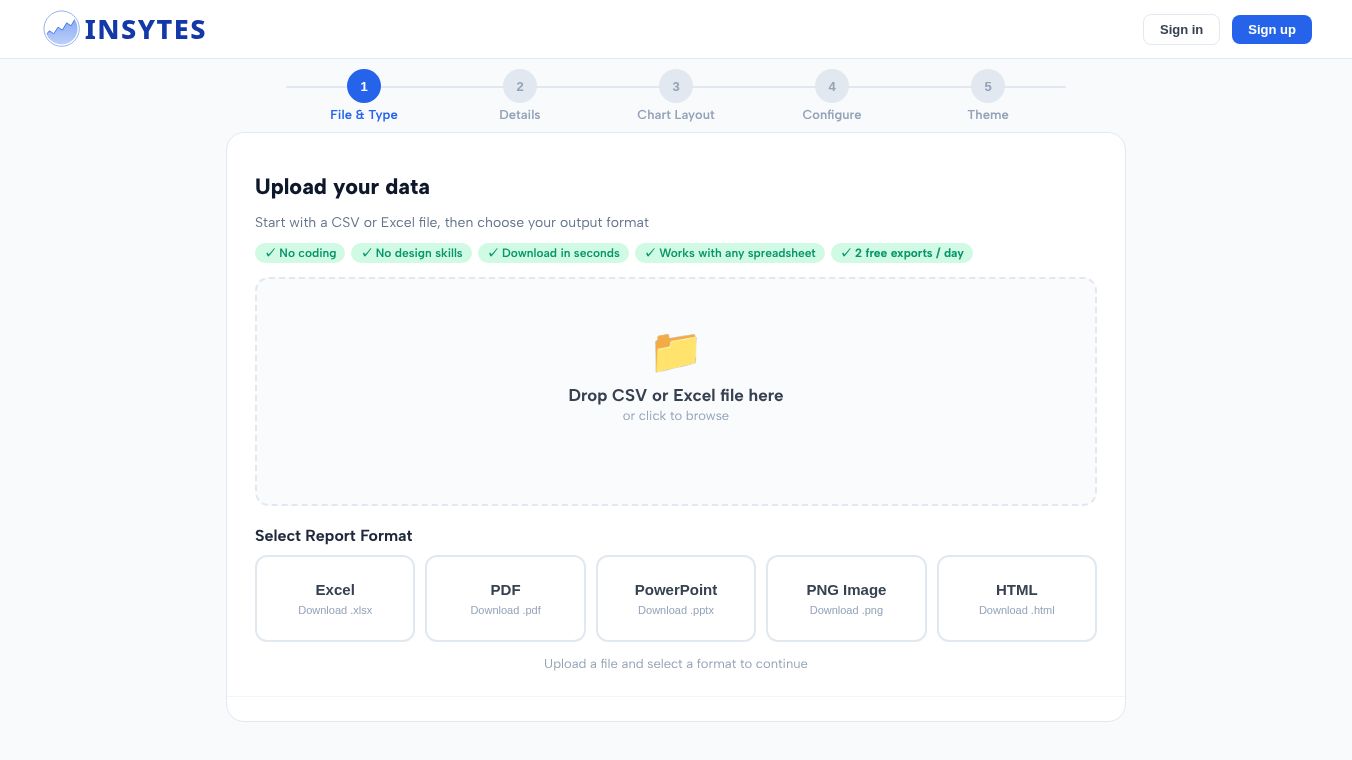Click the 'Works with any spreadsheet' badge
Screen dimensions: 1352x760
730,253
